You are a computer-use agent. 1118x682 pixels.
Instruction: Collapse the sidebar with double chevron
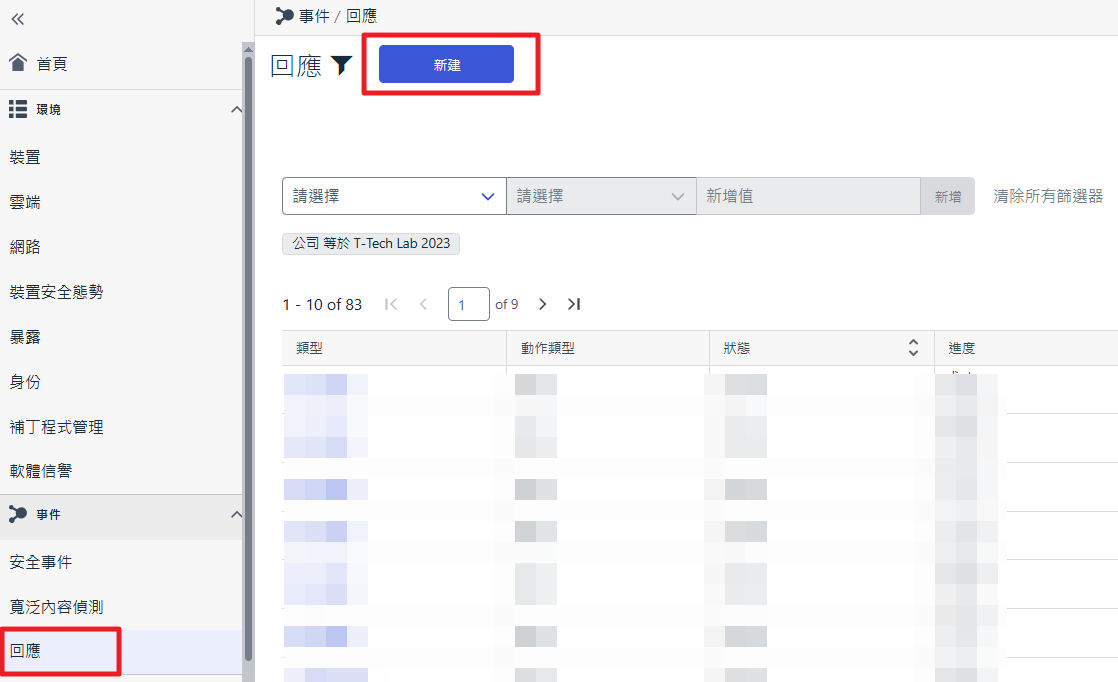pos(18,19)
